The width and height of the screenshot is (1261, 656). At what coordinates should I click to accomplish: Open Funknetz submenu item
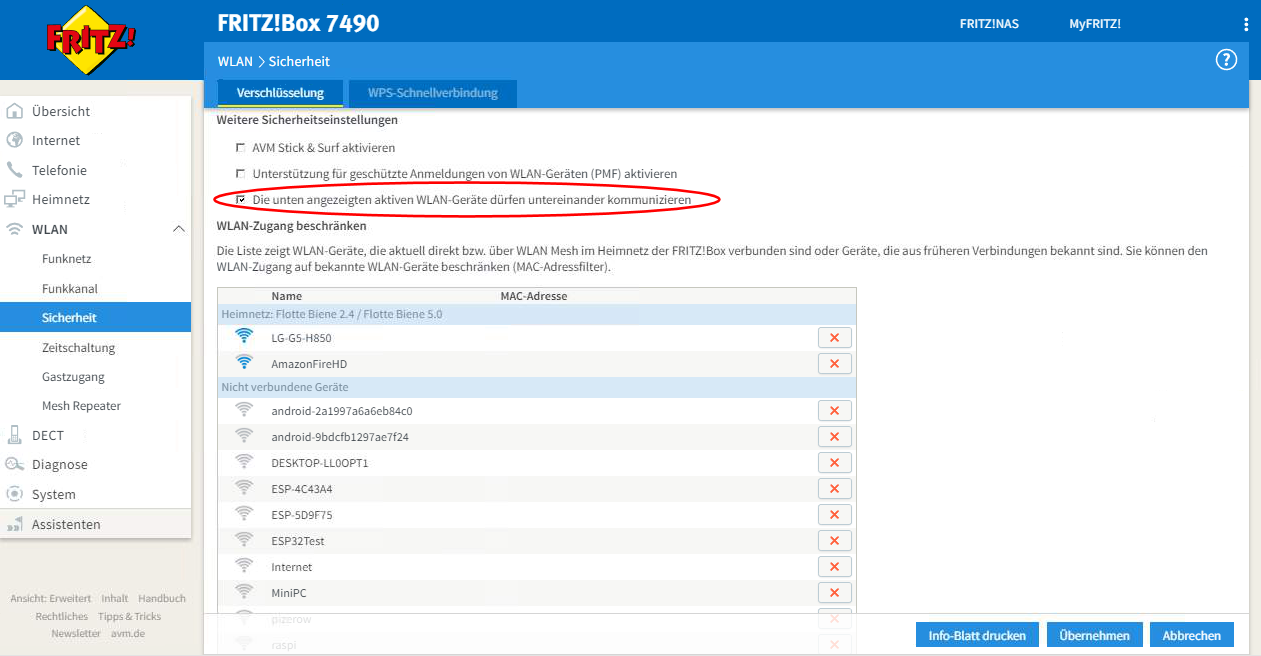(67, 259)
